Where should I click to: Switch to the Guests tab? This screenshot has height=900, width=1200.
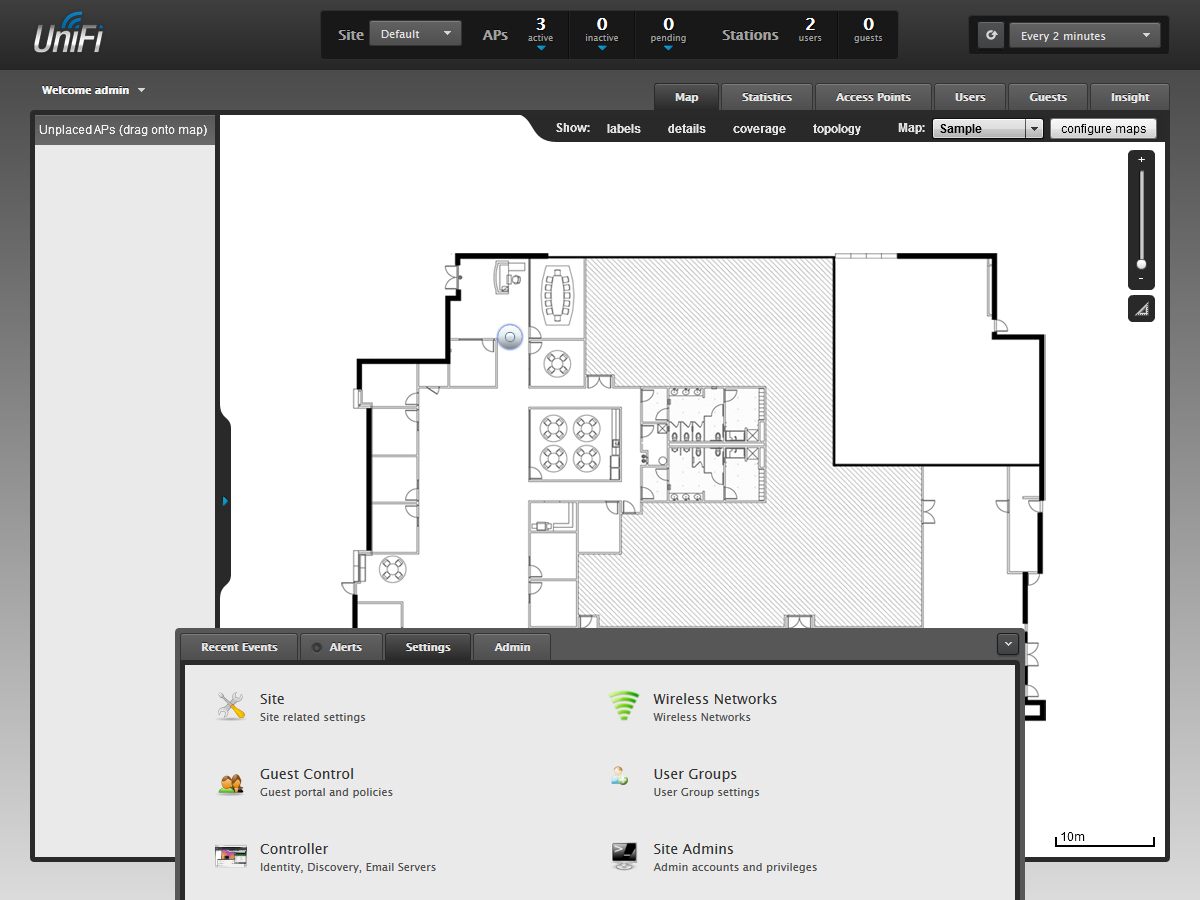1048,97
